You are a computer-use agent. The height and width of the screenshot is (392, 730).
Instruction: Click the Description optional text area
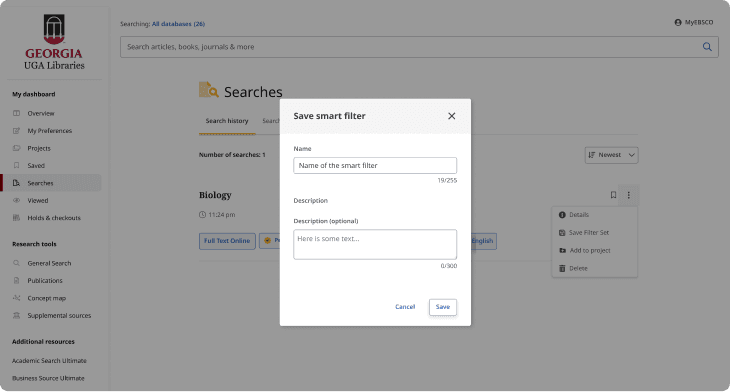pos(375,244)
